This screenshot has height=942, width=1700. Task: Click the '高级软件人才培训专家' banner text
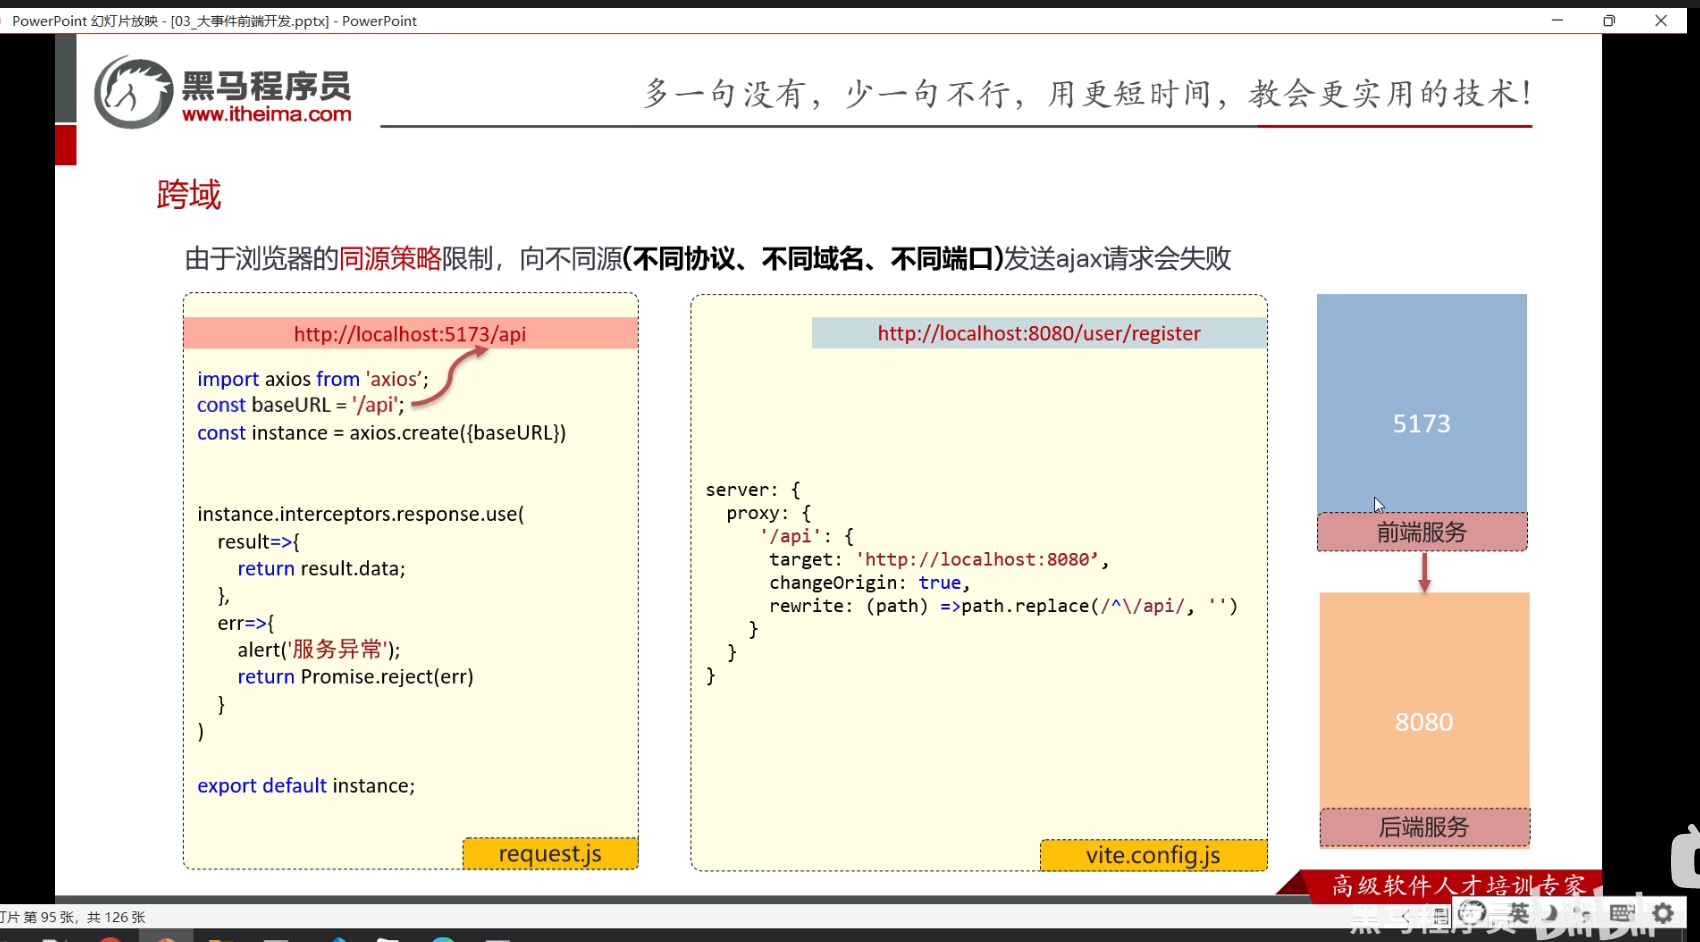point(1458,885)
